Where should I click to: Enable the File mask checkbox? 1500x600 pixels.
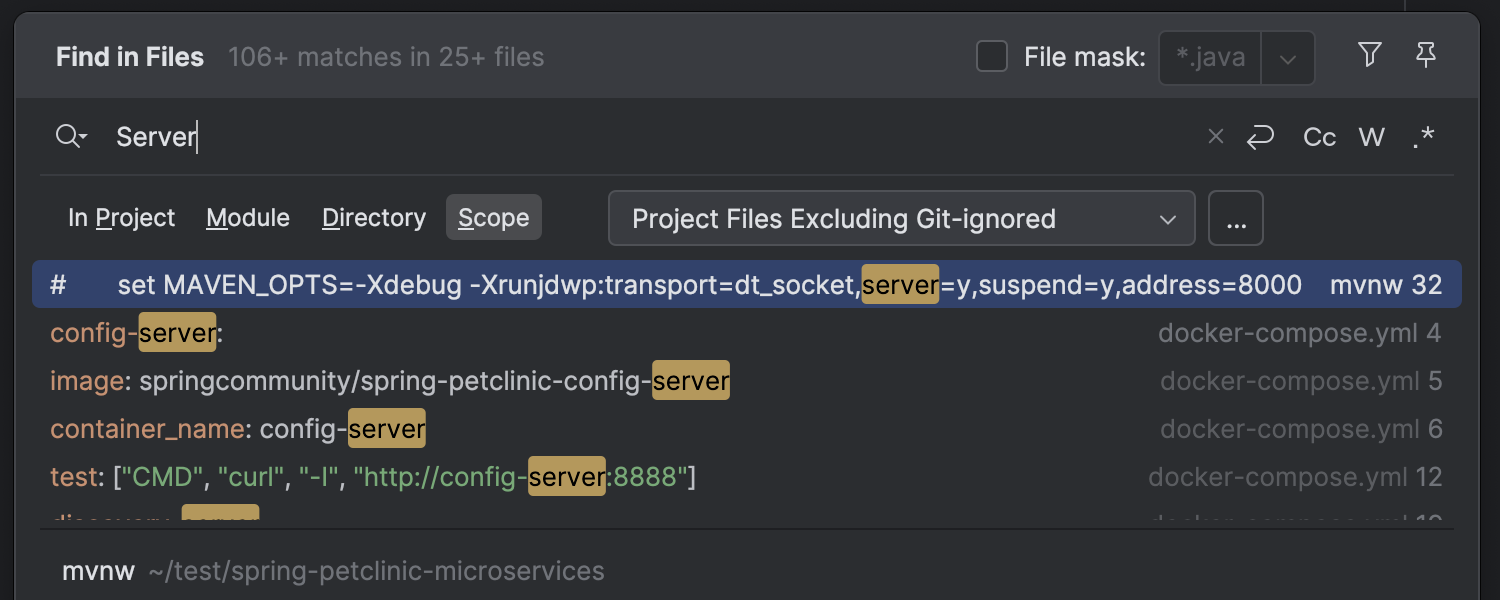point(991,57)
